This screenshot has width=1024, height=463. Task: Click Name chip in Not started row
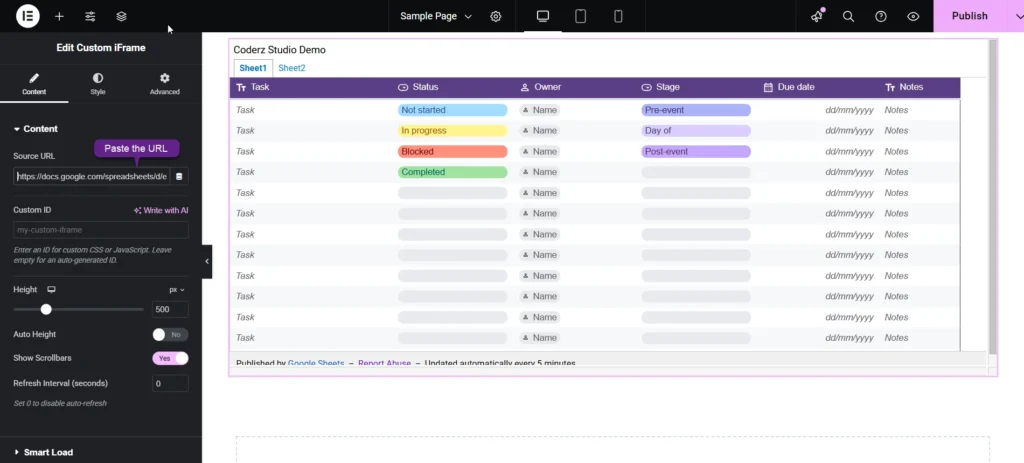coord(539,110)
